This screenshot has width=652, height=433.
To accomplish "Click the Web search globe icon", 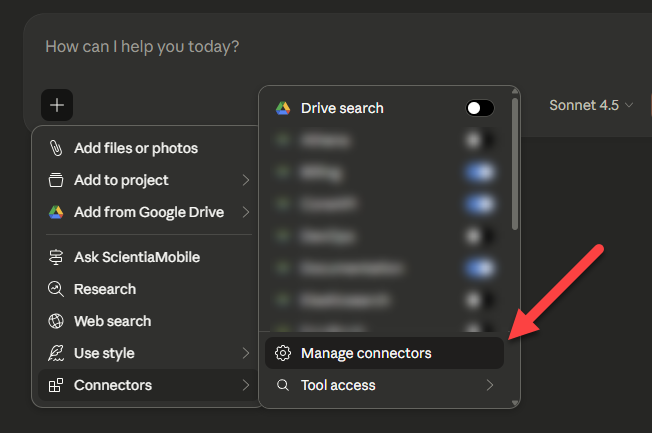I will click(x=56, y=321).
